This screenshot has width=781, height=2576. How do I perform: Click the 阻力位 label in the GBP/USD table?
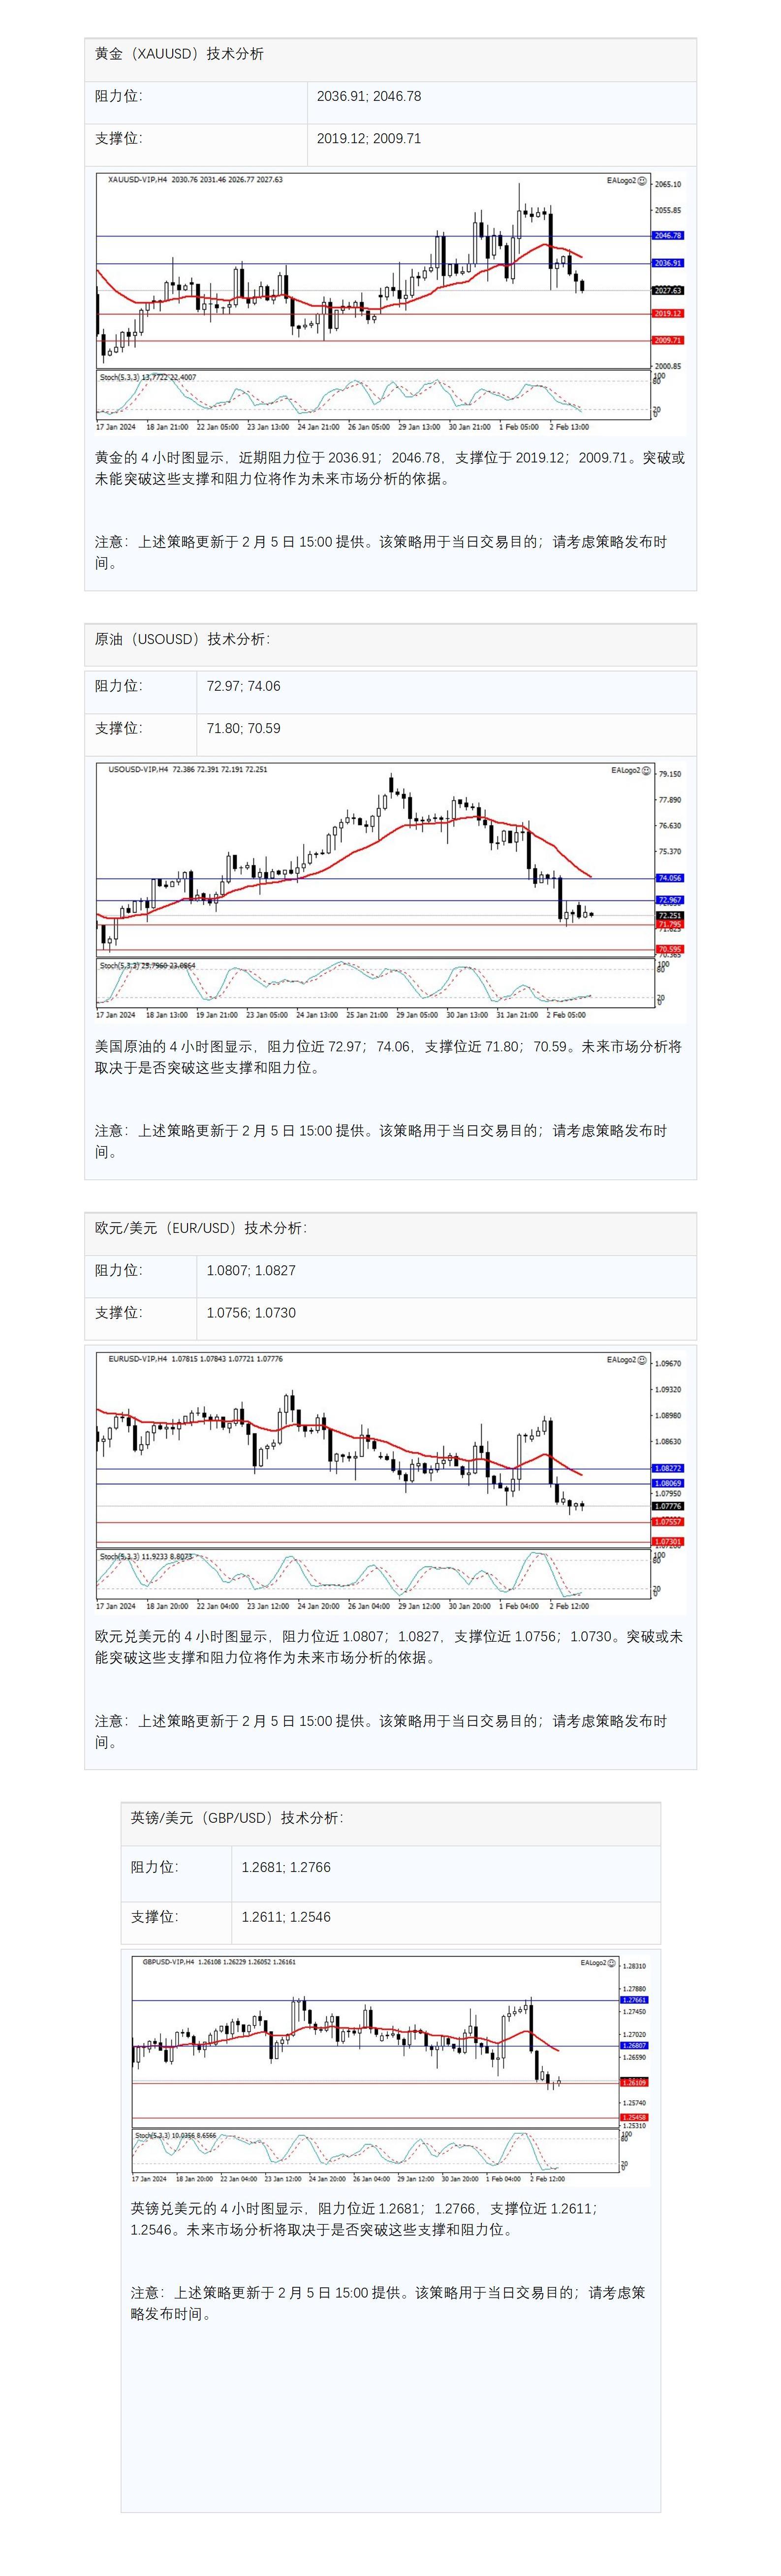pyautogui.click(x=155, y=1867)
